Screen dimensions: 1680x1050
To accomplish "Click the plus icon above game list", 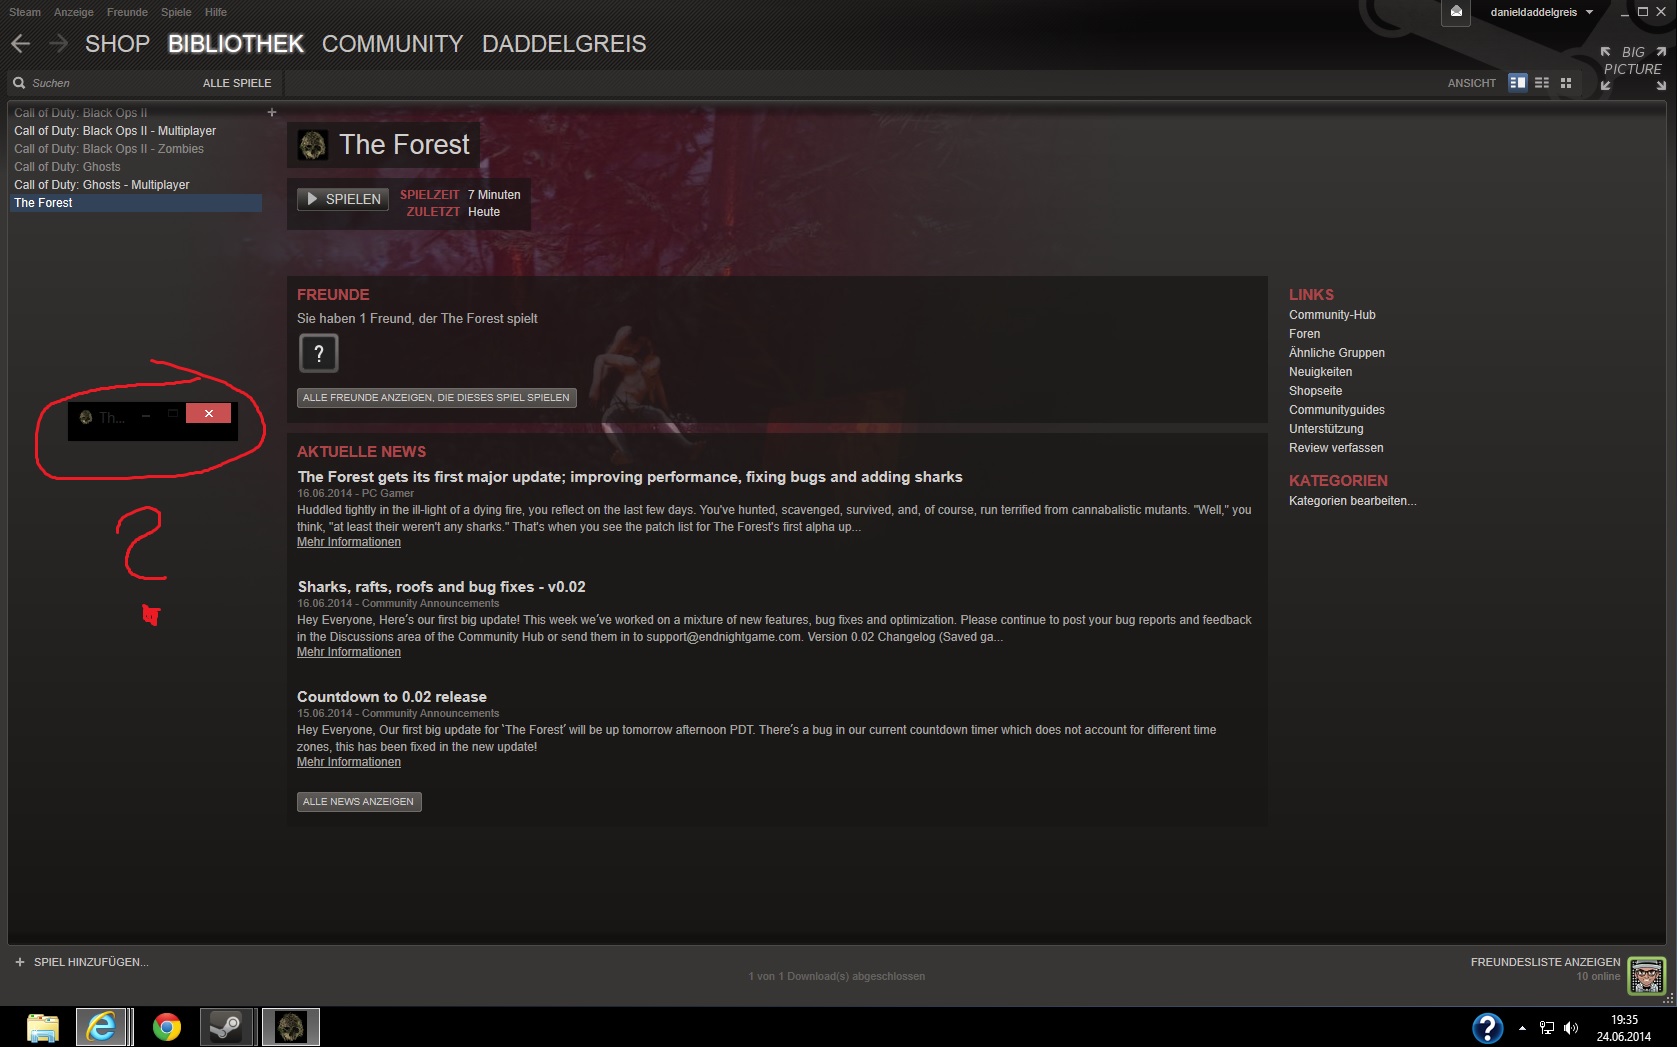I will [x=272, y=113].
